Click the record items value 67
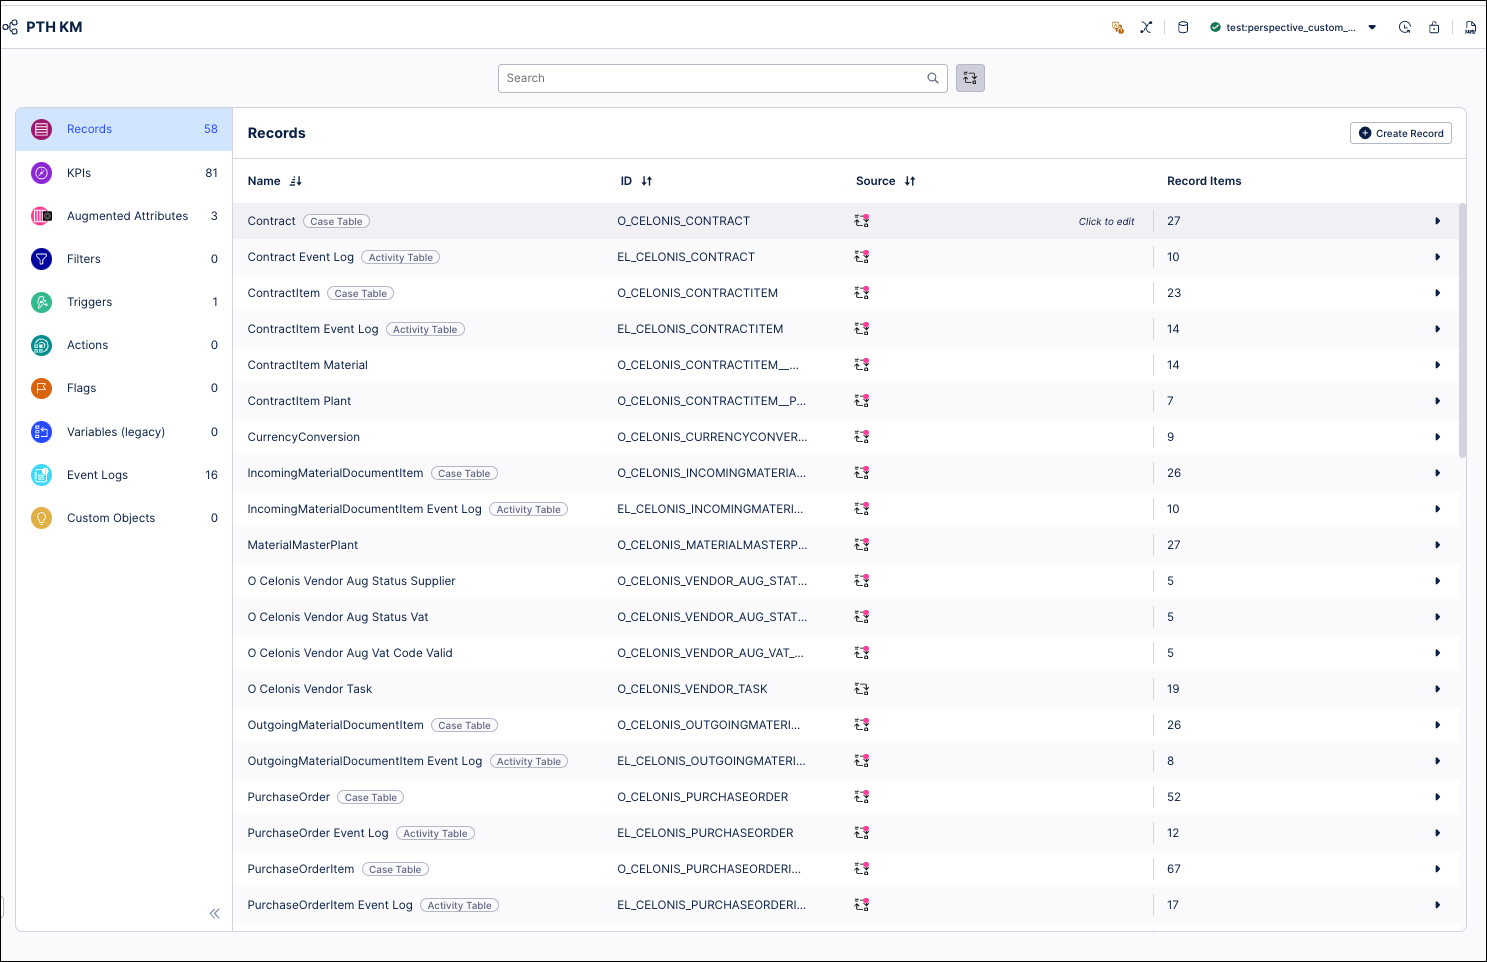The image size is (1487, 962). 1174,869
